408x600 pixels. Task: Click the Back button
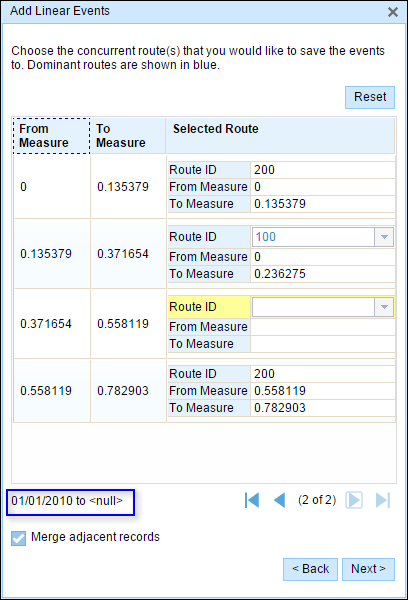[310, 569]
